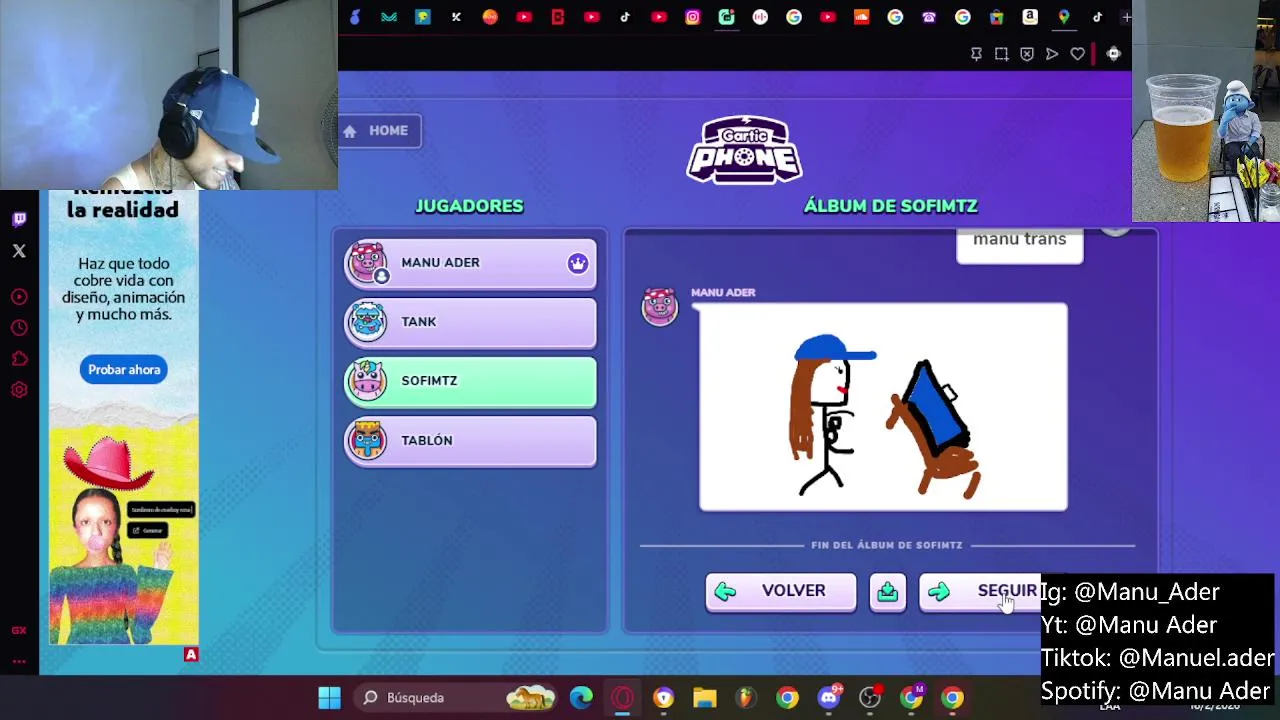
Task: Open a new browser tab with plus
Action: [x=1126, y=17]
